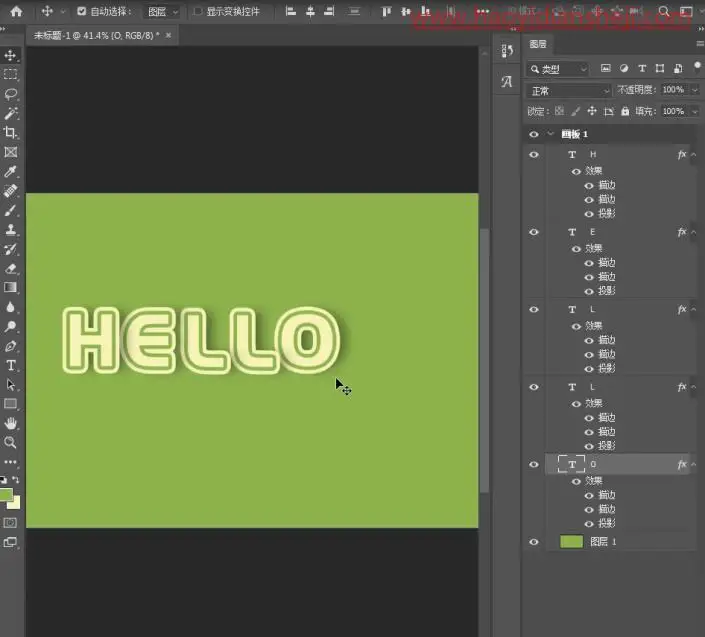The width and height of the screenshot is (705, 637).
Task: Select the Pen tool
Action: click(10, 346)
